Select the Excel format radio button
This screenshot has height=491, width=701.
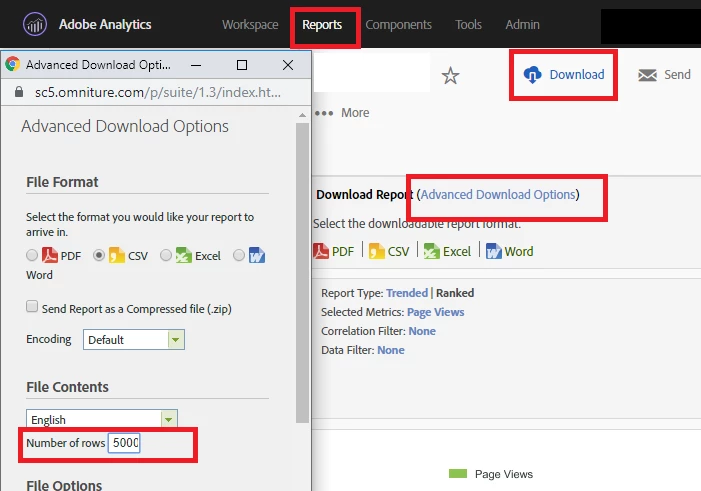[166, 255]
